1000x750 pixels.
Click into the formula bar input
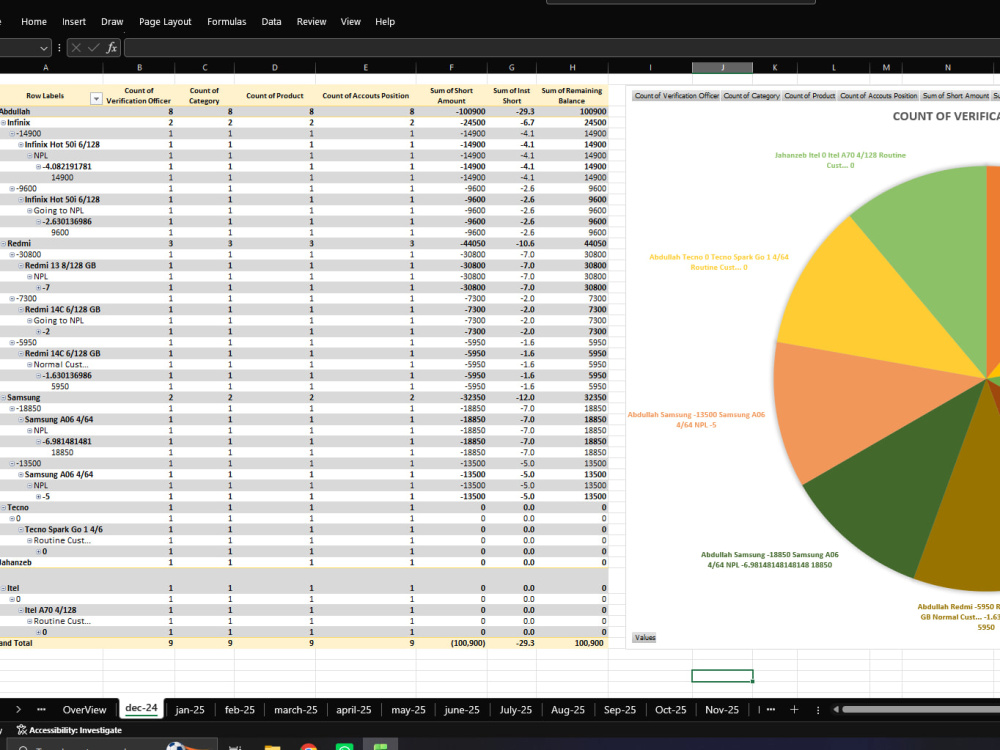[x=561, y=48]
